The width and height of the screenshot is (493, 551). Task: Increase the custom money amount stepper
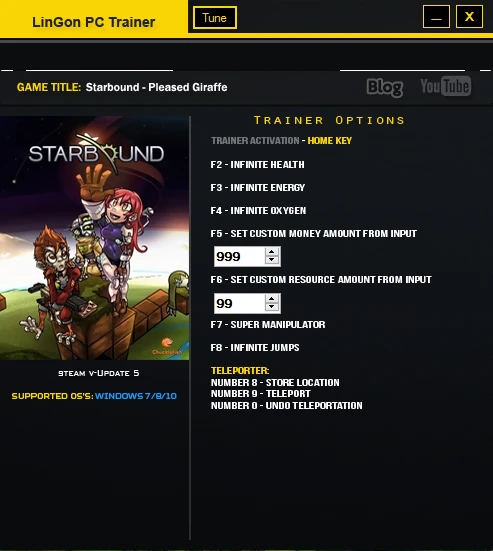pos(272,252)
